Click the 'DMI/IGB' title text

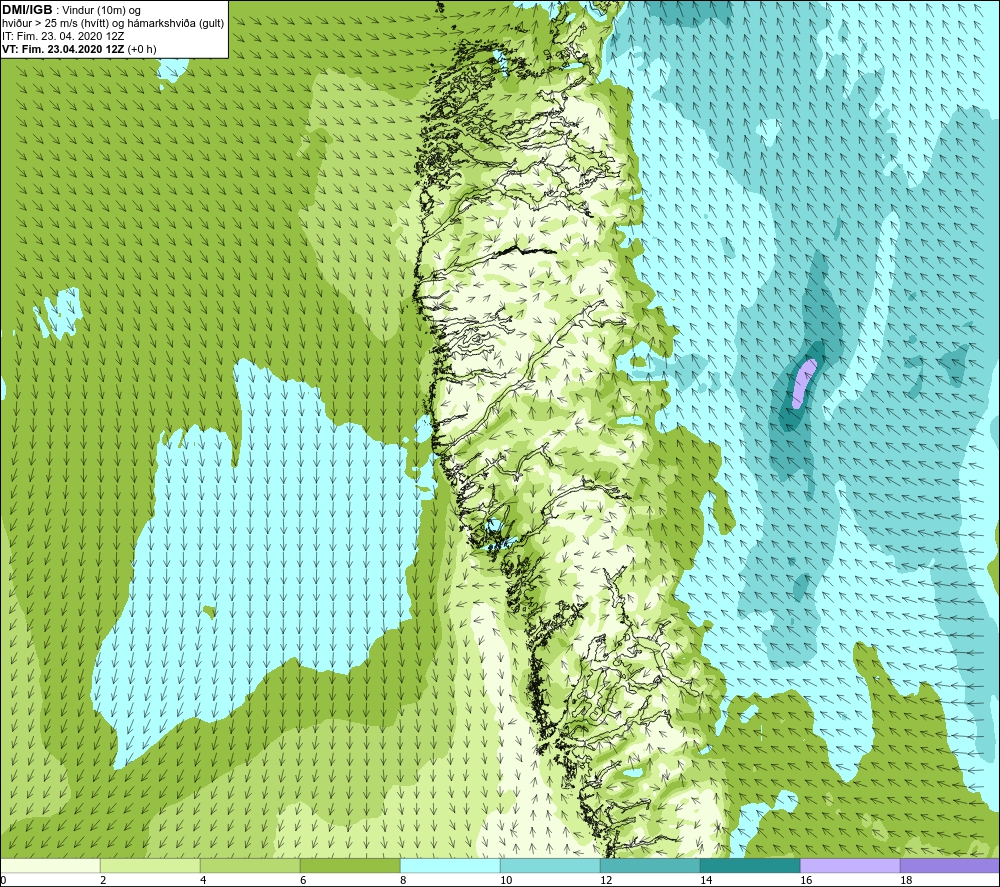[x=27, y=10]
